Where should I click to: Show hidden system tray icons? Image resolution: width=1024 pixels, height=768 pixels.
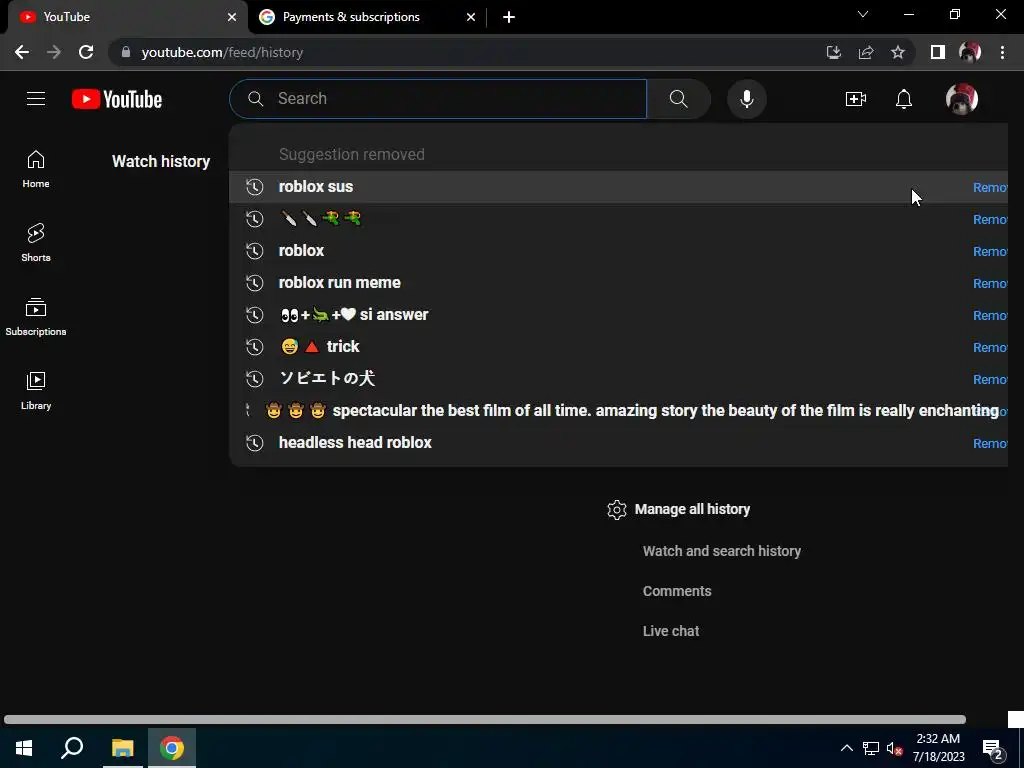click(846, 748)
